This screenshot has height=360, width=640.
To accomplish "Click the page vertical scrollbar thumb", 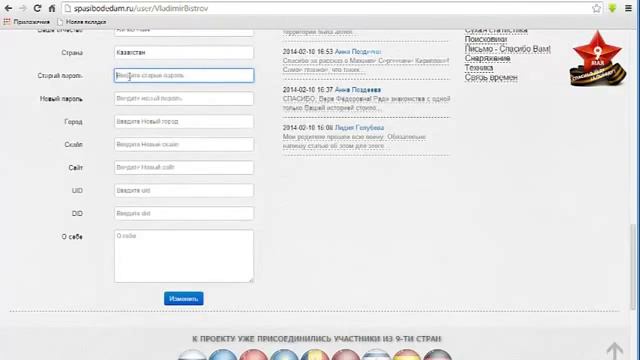I will 633,266.
